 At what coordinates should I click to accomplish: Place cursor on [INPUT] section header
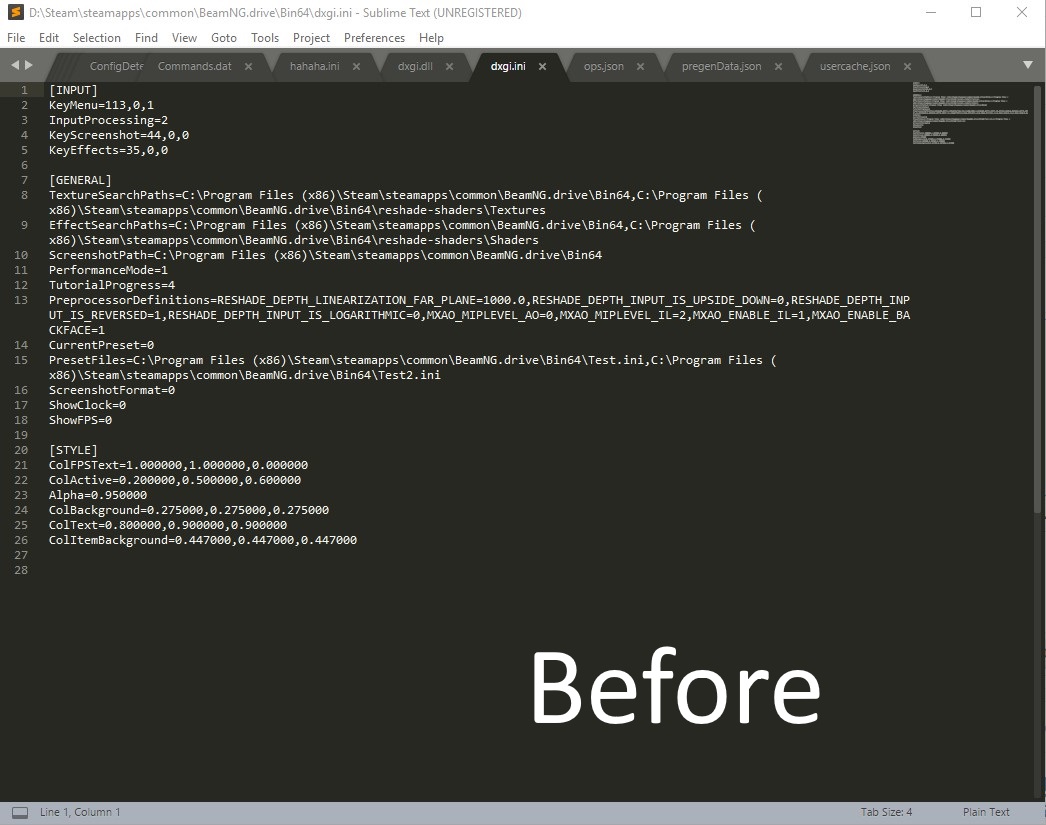coord(73,90)
